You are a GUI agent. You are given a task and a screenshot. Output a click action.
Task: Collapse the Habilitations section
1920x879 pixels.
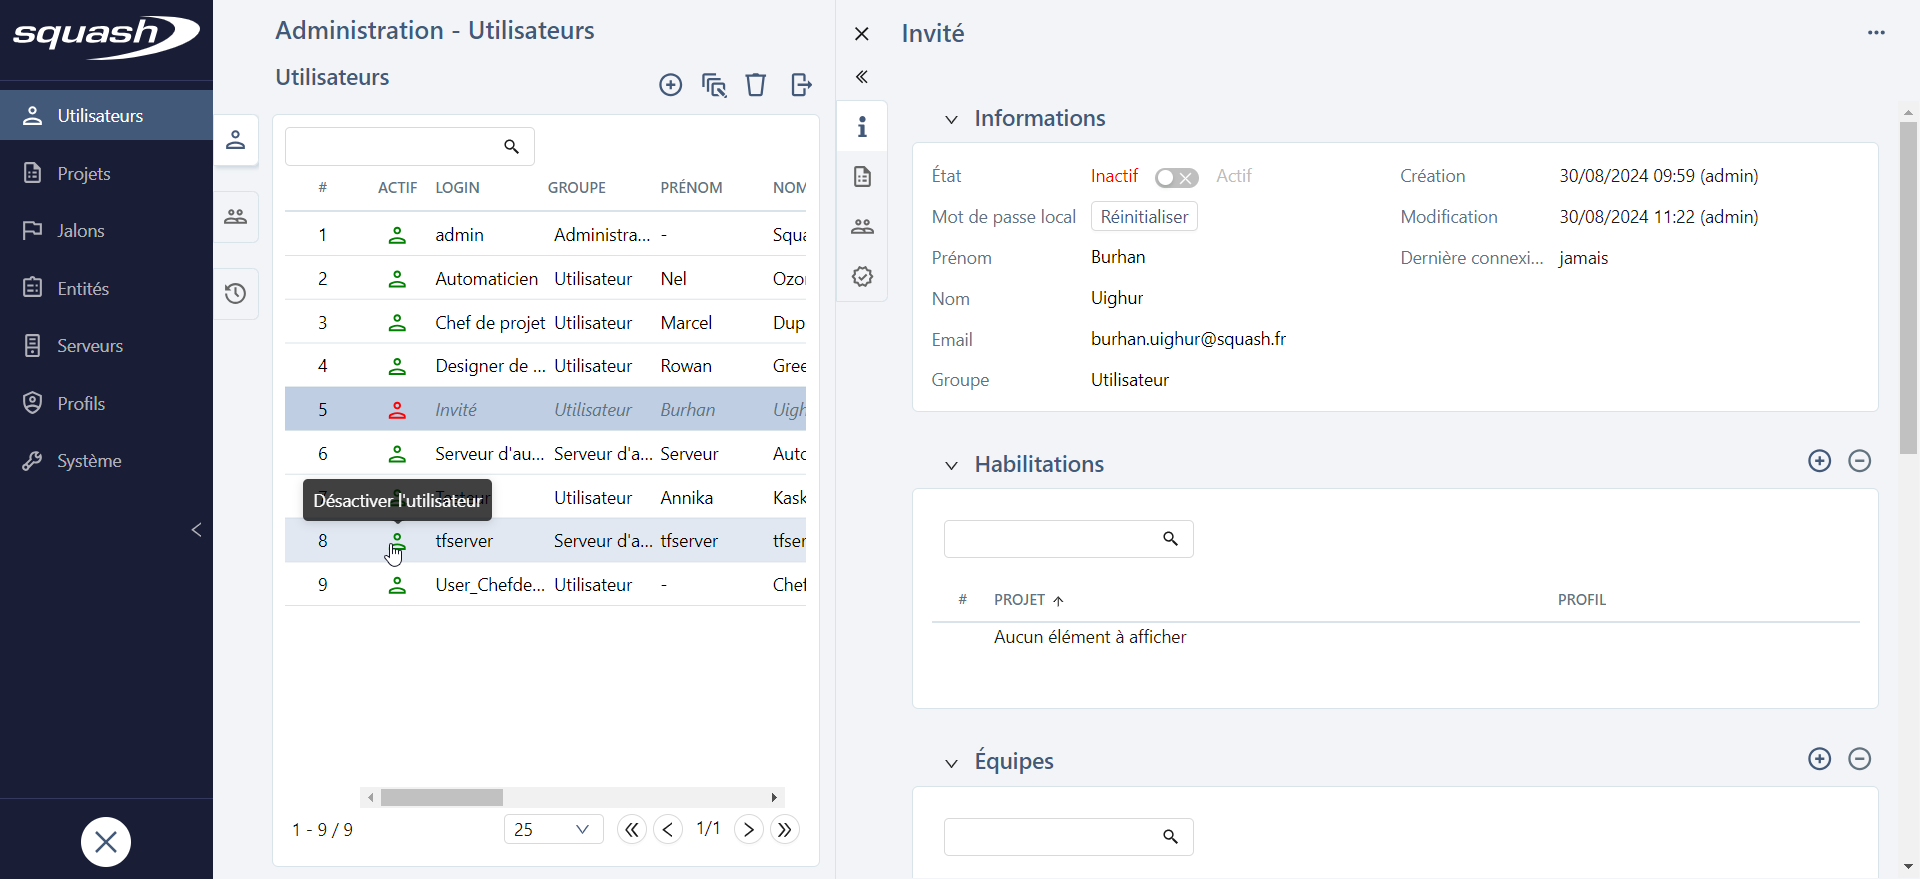click(x=951, y=466)
